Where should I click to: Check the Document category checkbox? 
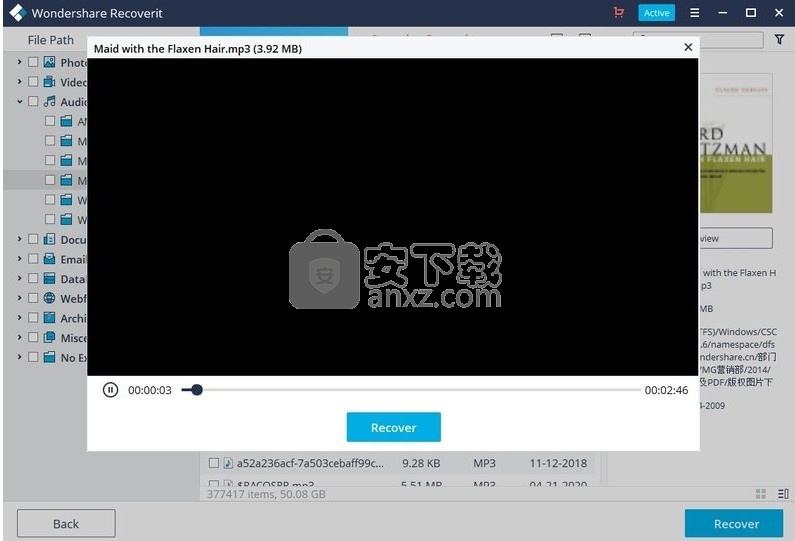point(33,239)
